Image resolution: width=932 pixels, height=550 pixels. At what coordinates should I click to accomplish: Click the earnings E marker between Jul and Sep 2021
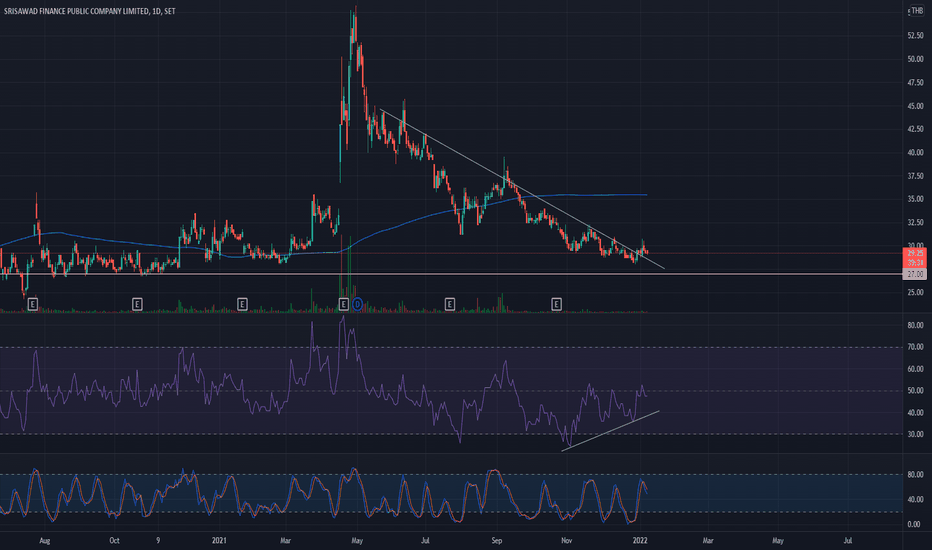pyautogui.click(x=449, y=304)
